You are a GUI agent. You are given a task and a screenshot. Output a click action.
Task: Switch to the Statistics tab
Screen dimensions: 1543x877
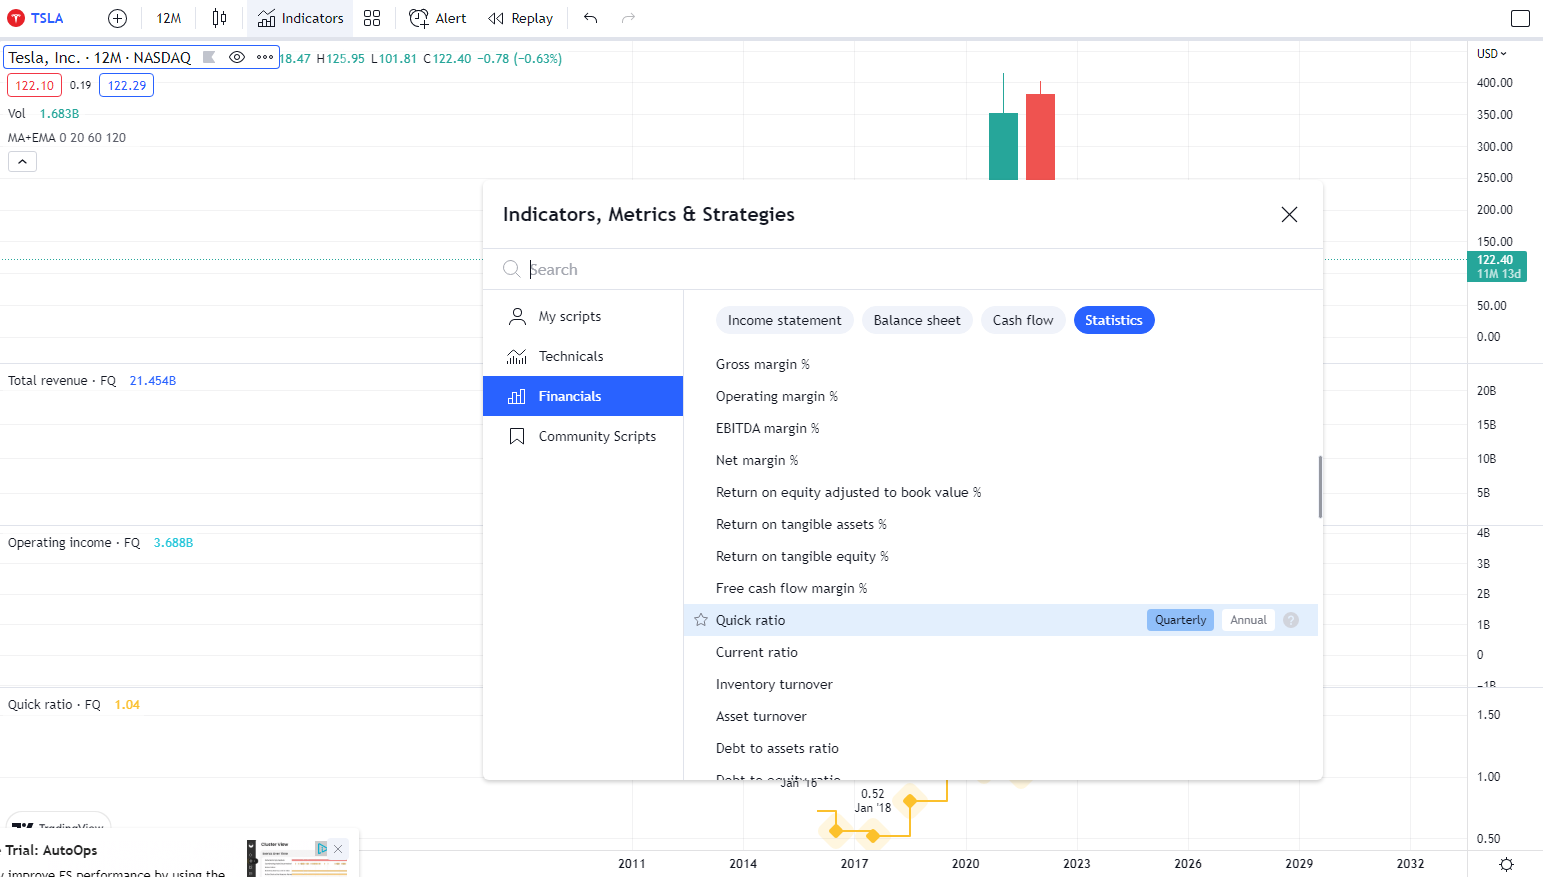pos(1114,320)
